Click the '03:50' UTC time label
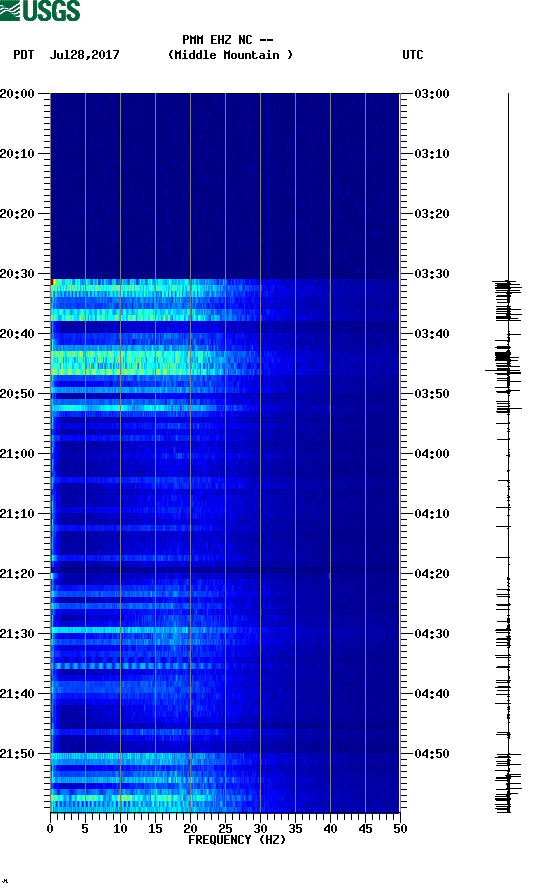 (432, 394)
